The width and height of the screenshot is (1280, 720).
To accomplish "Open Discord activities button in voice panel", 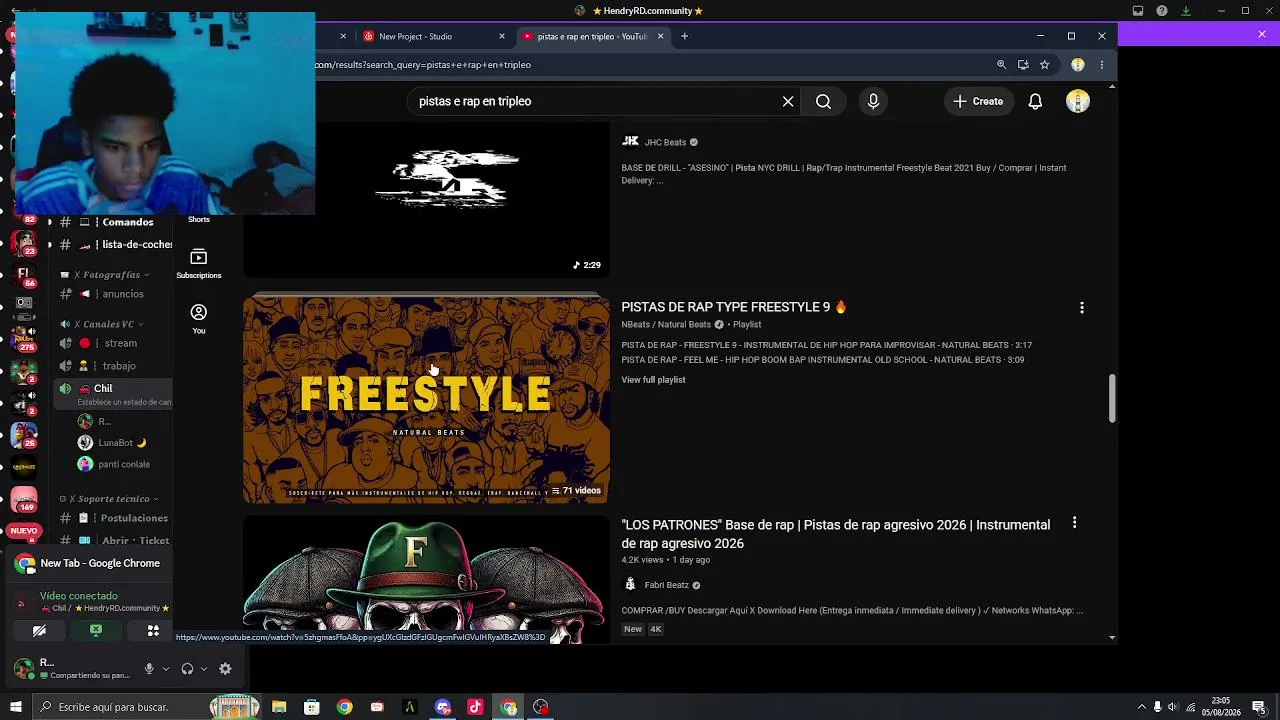I will click(153, 631).
